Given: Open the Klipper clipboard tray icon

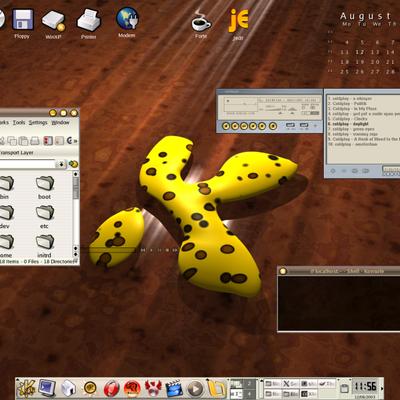Looking at the screenshot, I should pyautogui.click(x=344, y=389).
